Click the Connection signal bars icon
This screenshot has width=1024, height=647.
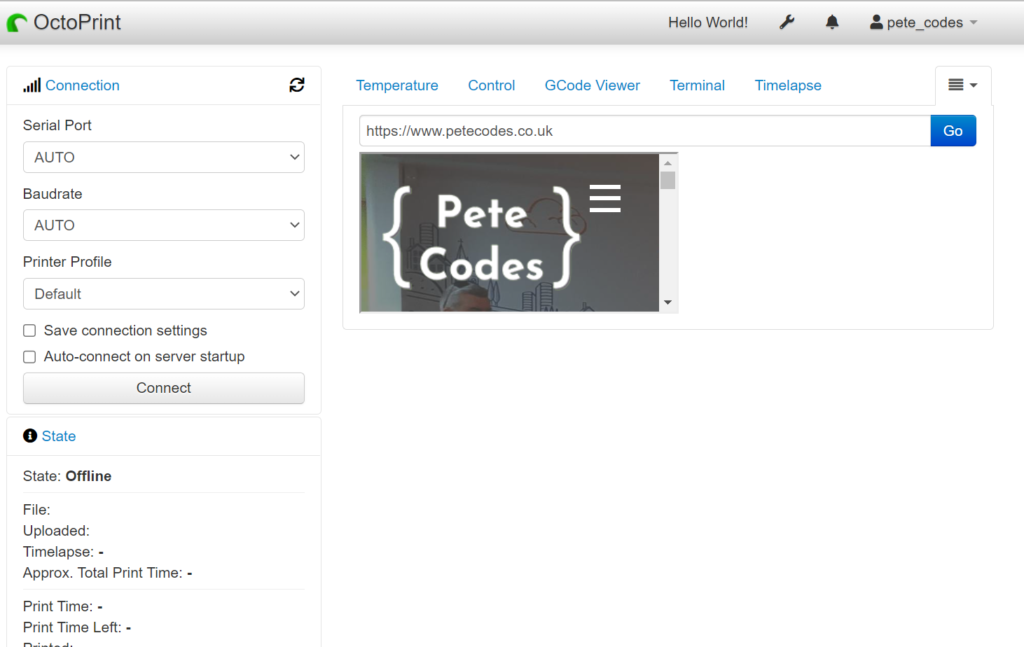[31, 86]
